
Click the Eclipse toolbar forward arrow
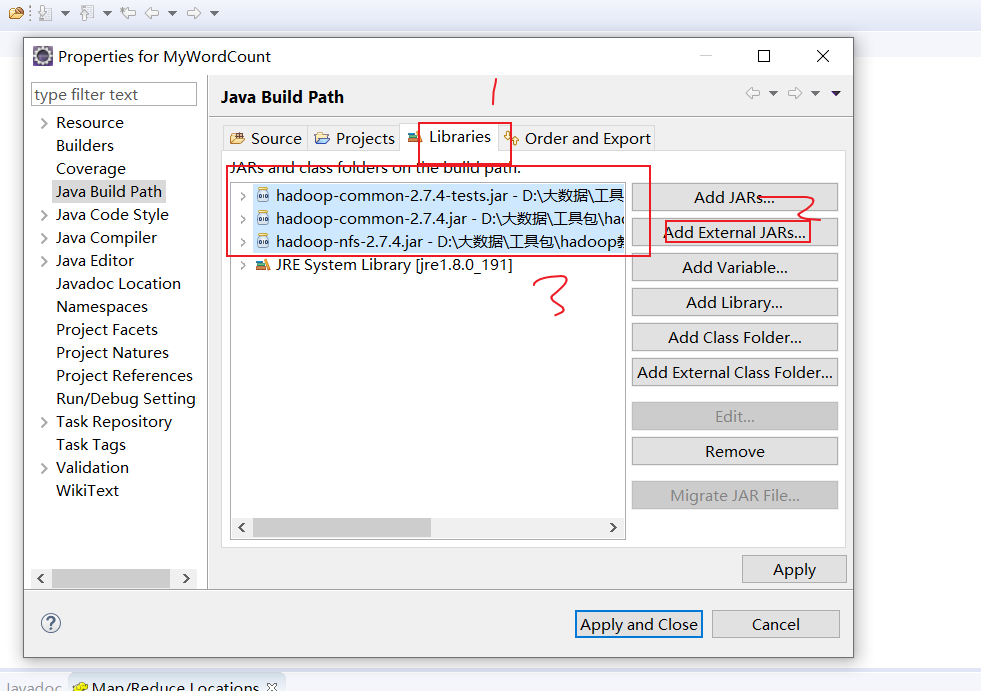194,13
